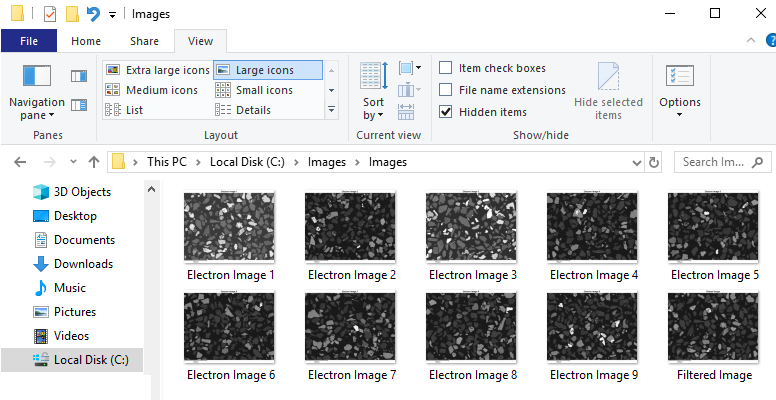
Task: Click the Options icon in ribbon
Action: [679, 90]
